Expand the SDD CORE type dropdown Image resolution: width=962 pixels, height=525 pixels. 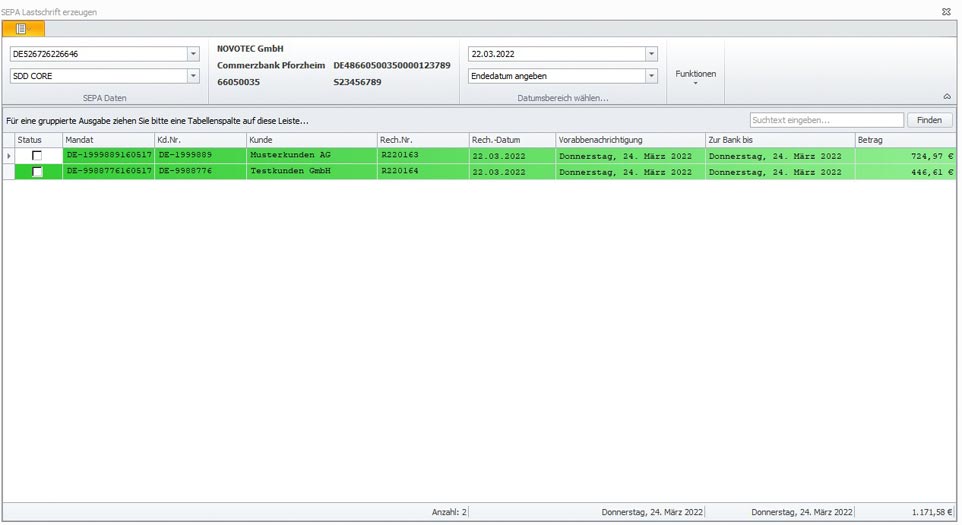point(193,76)
